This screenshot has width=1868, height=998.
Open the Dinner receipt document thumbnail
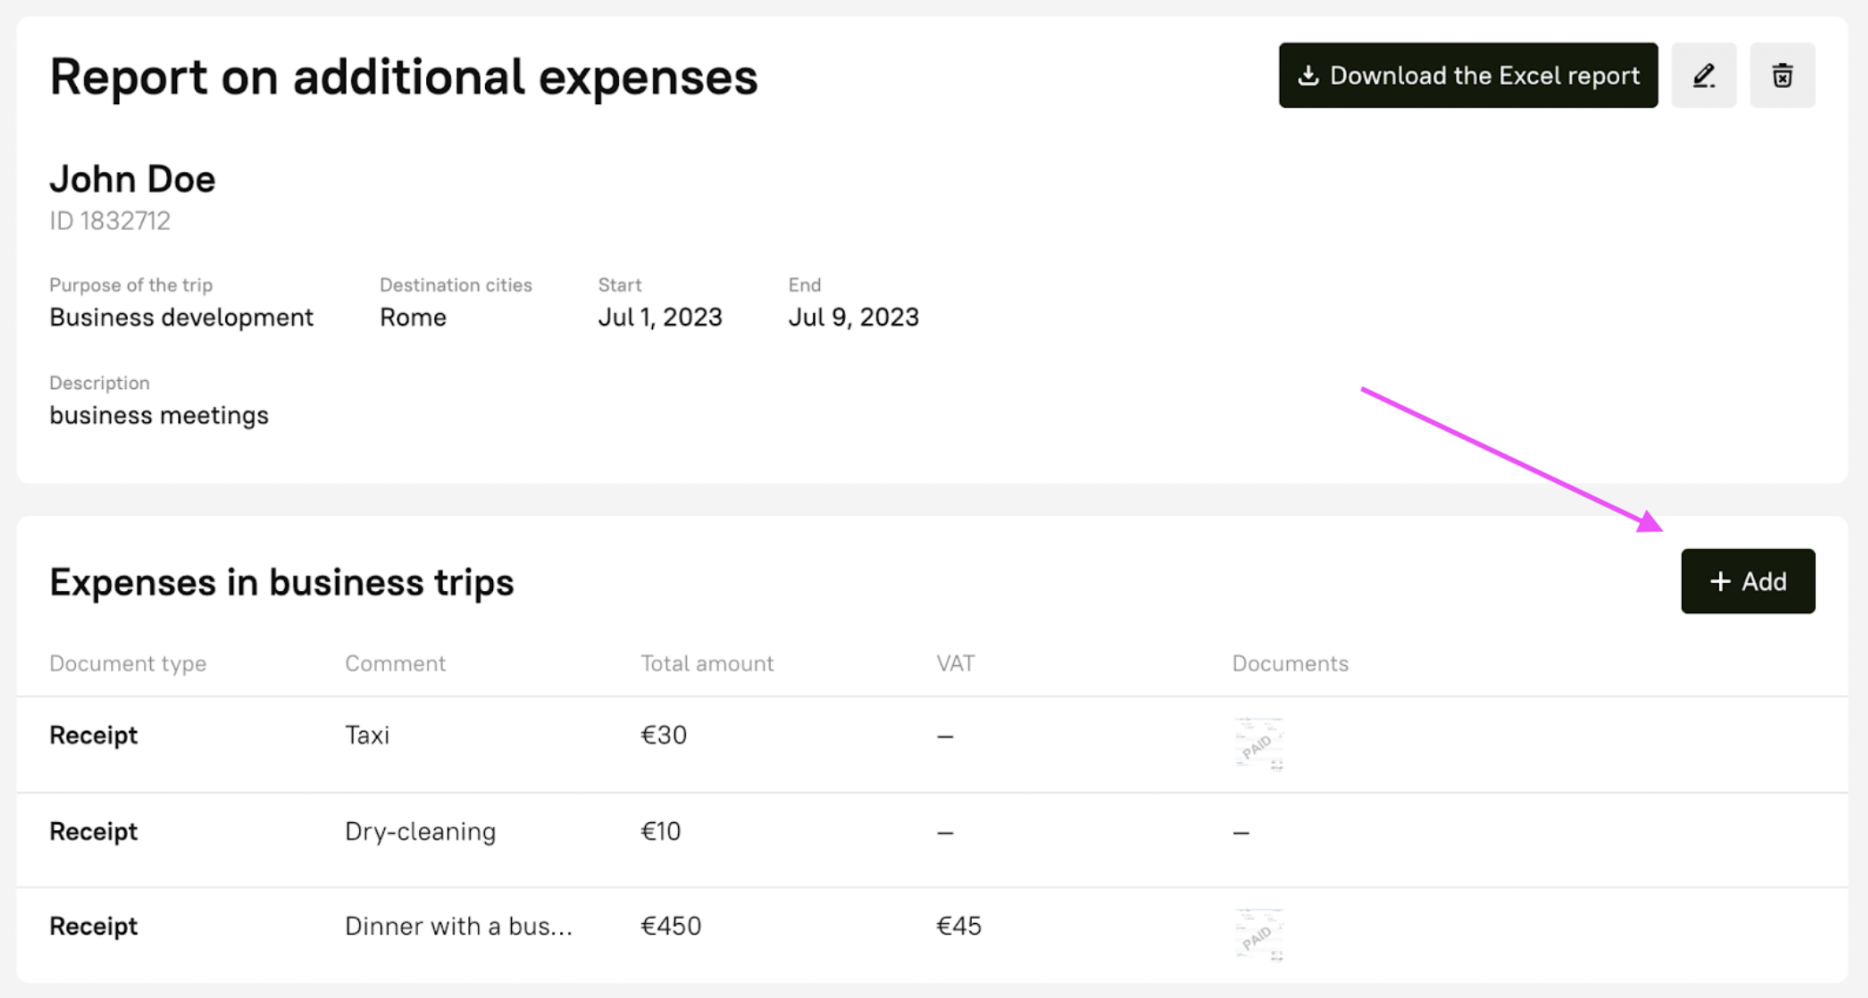point(1259,934)
